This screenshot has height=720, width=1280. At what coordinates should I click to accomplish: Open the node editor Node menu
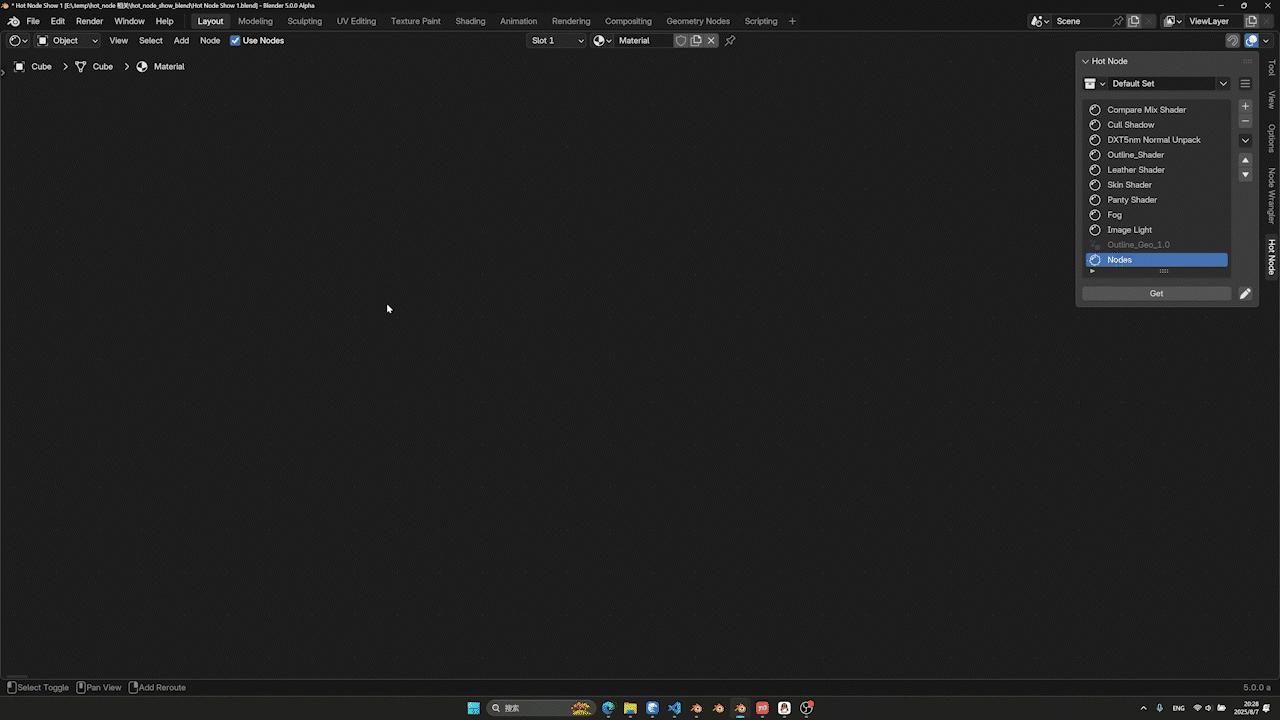(x=210, y=41)
